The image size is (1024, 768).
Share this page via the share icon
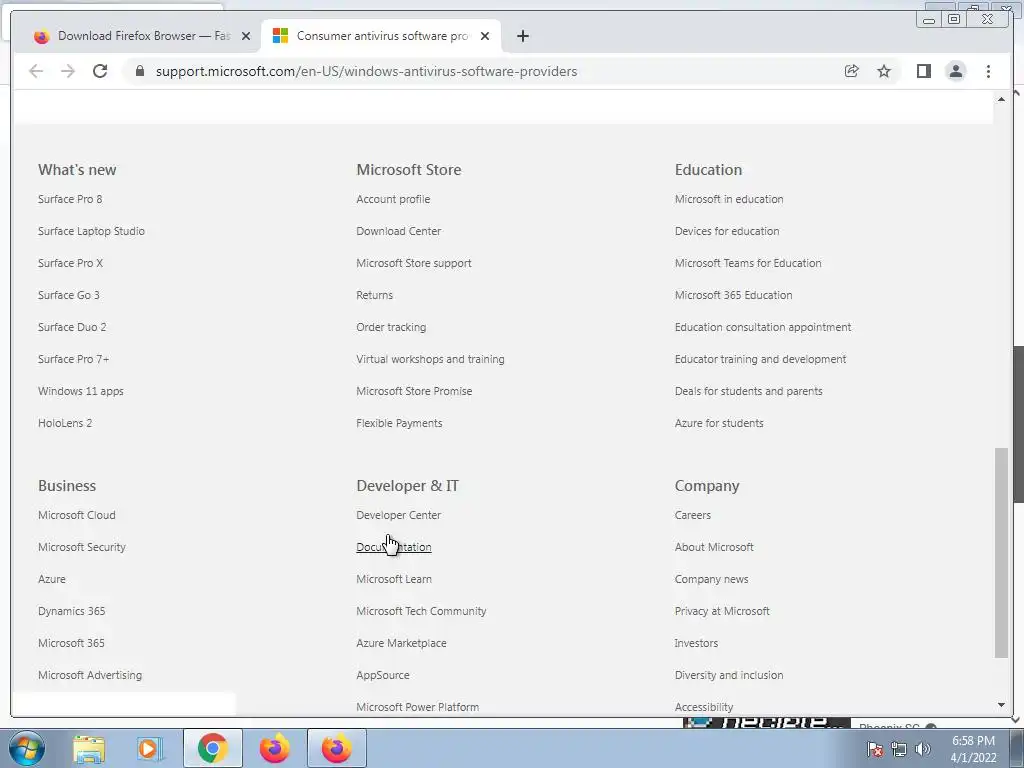tap(852, 71)
